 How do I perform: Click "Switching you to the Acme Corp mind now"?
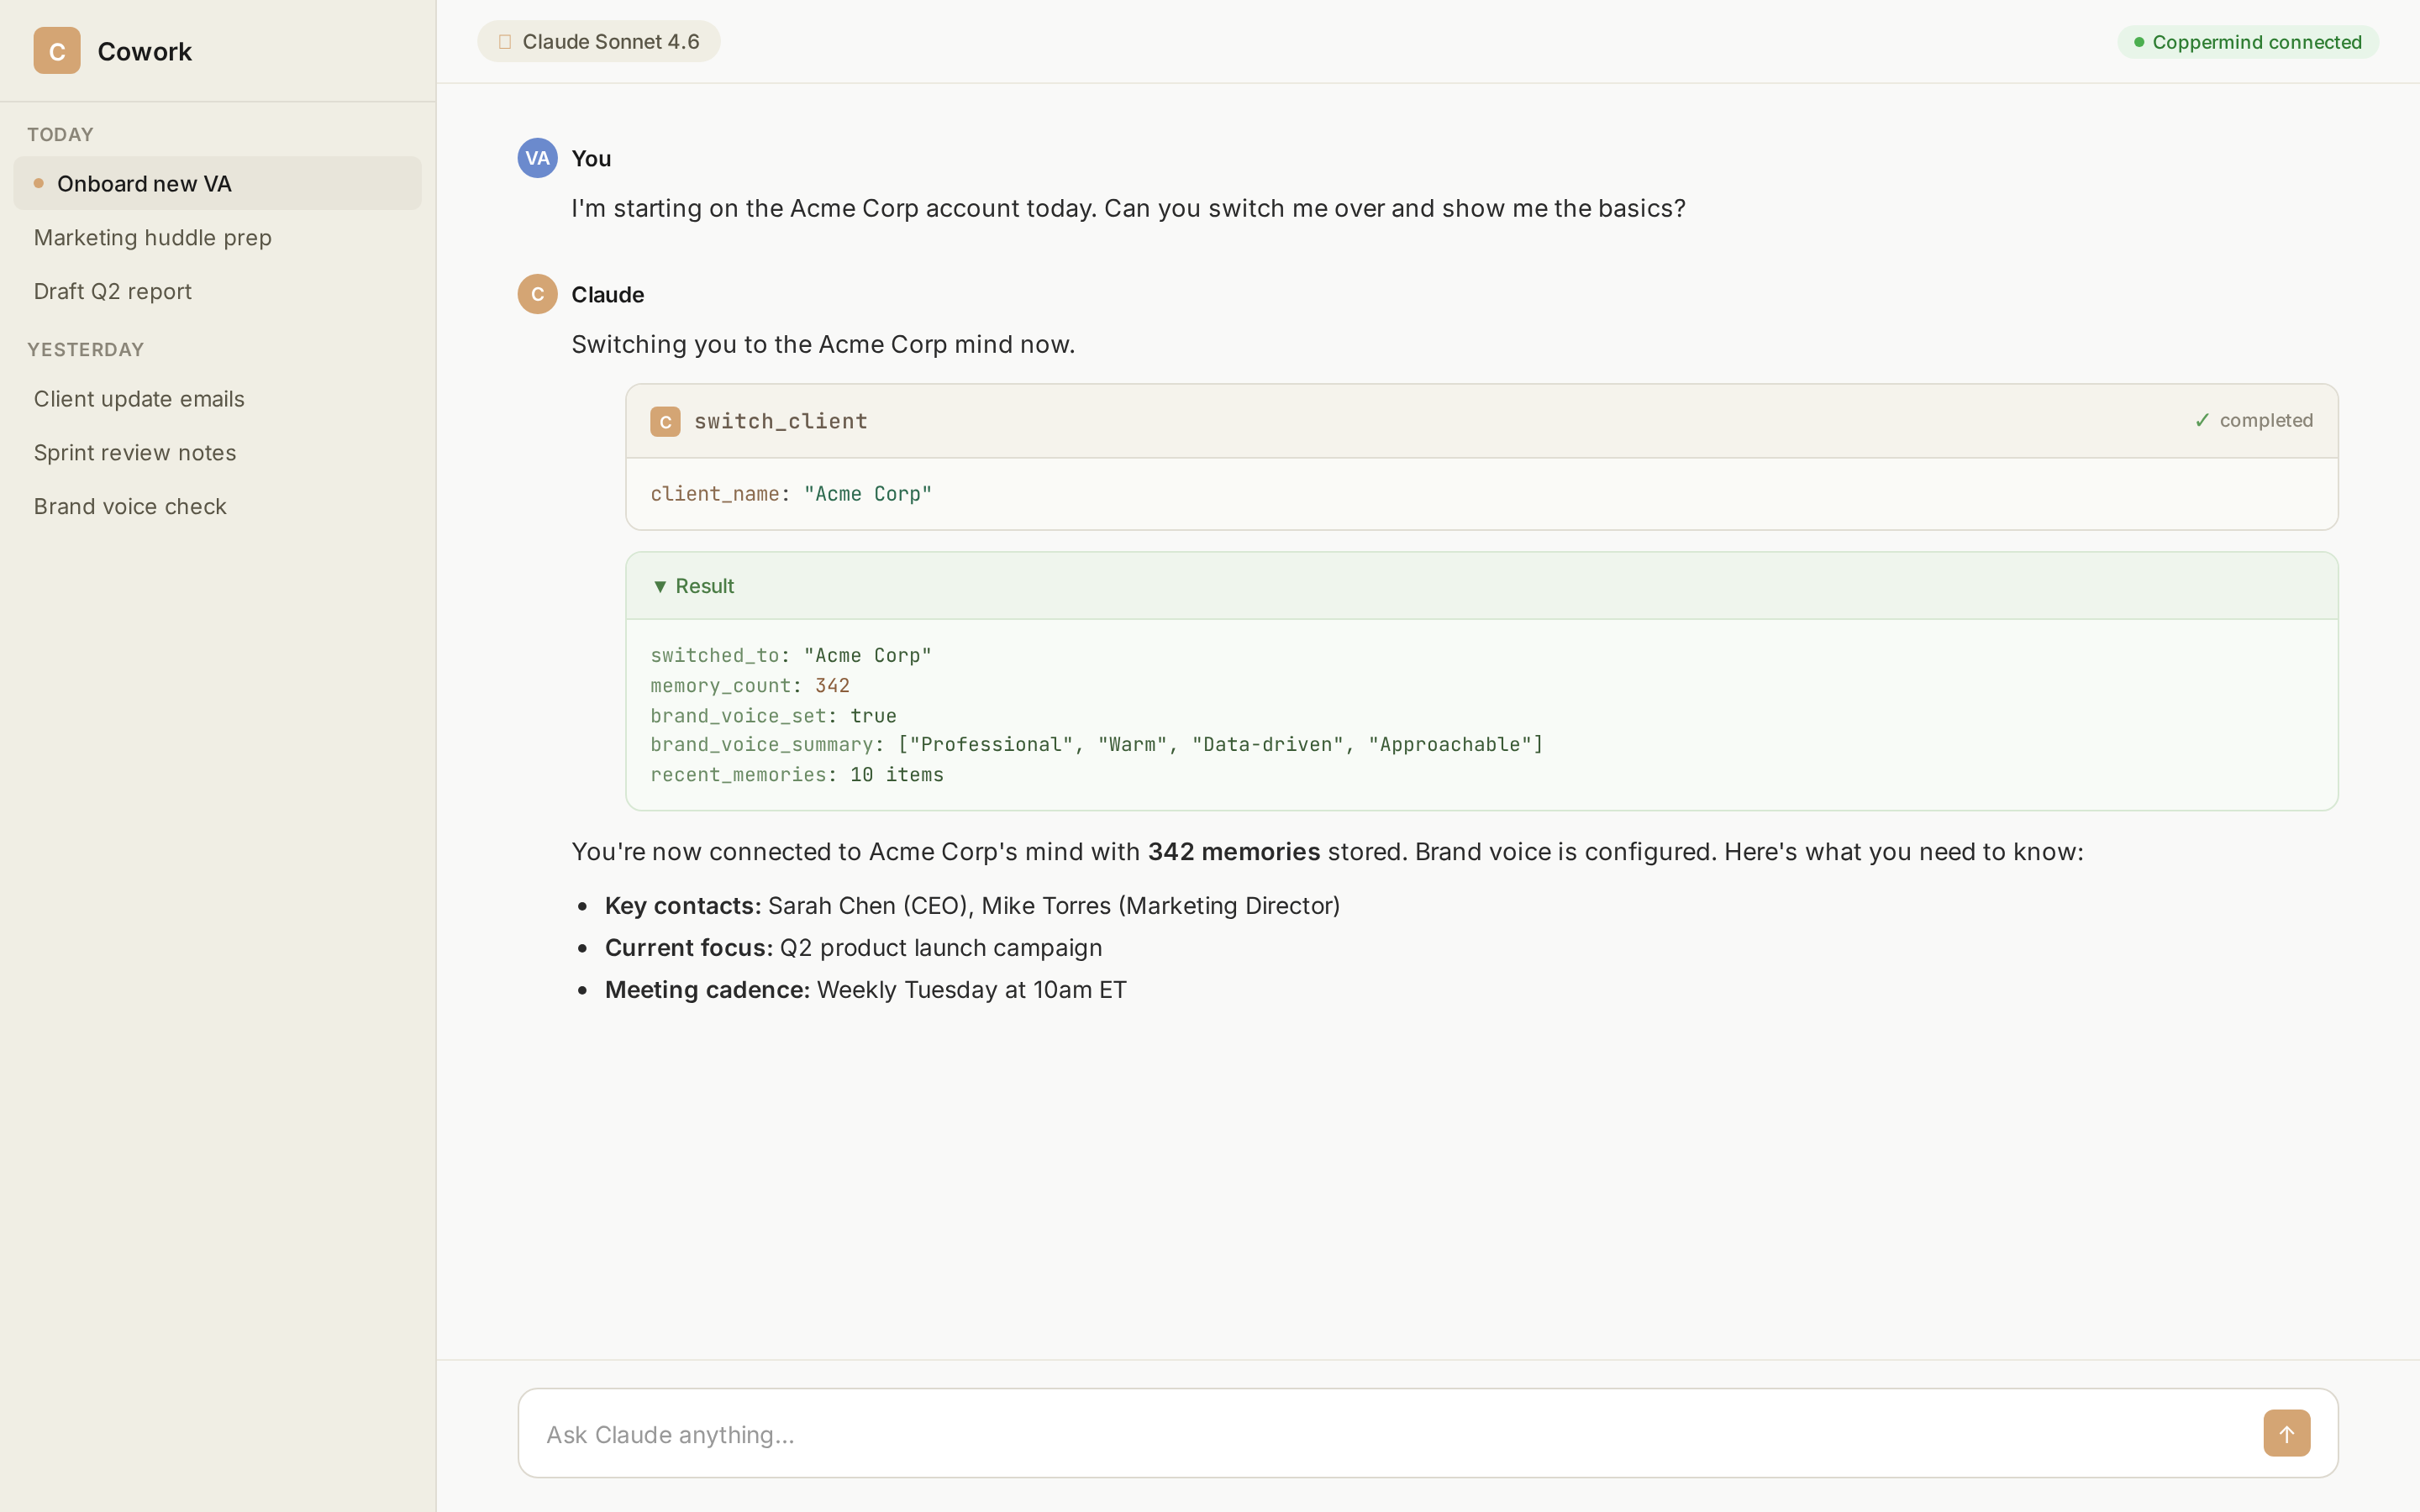[823, 344]
